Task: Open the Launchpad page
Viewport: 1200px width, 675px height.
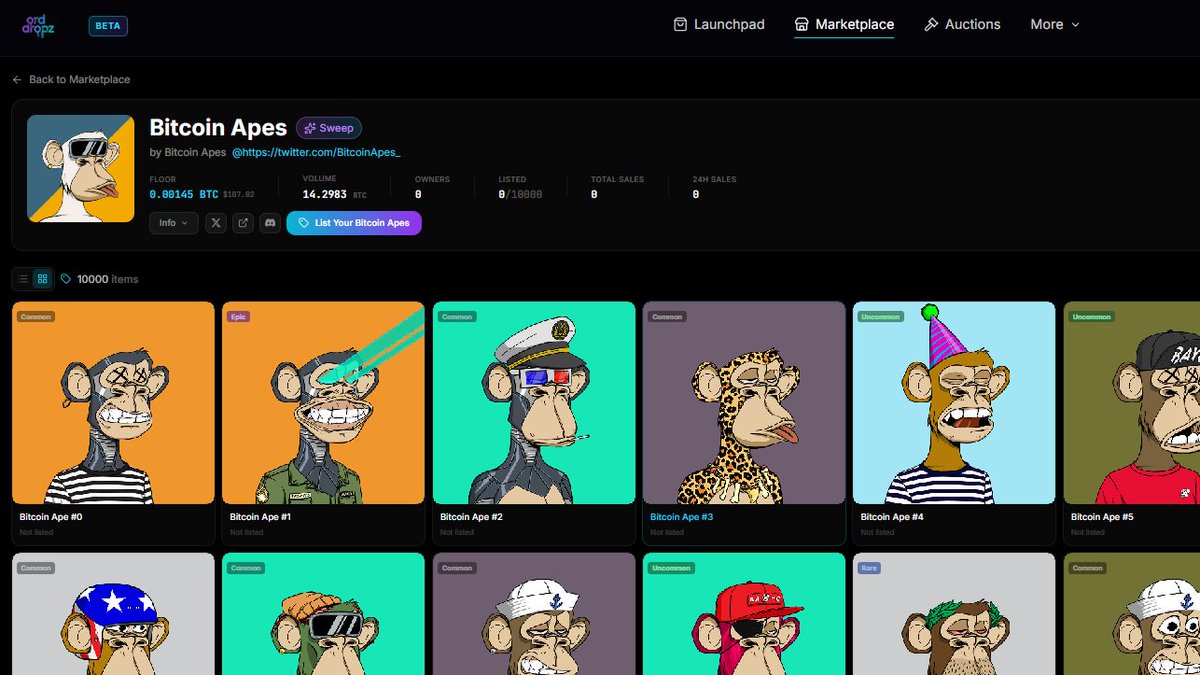Action: point(719,24)
